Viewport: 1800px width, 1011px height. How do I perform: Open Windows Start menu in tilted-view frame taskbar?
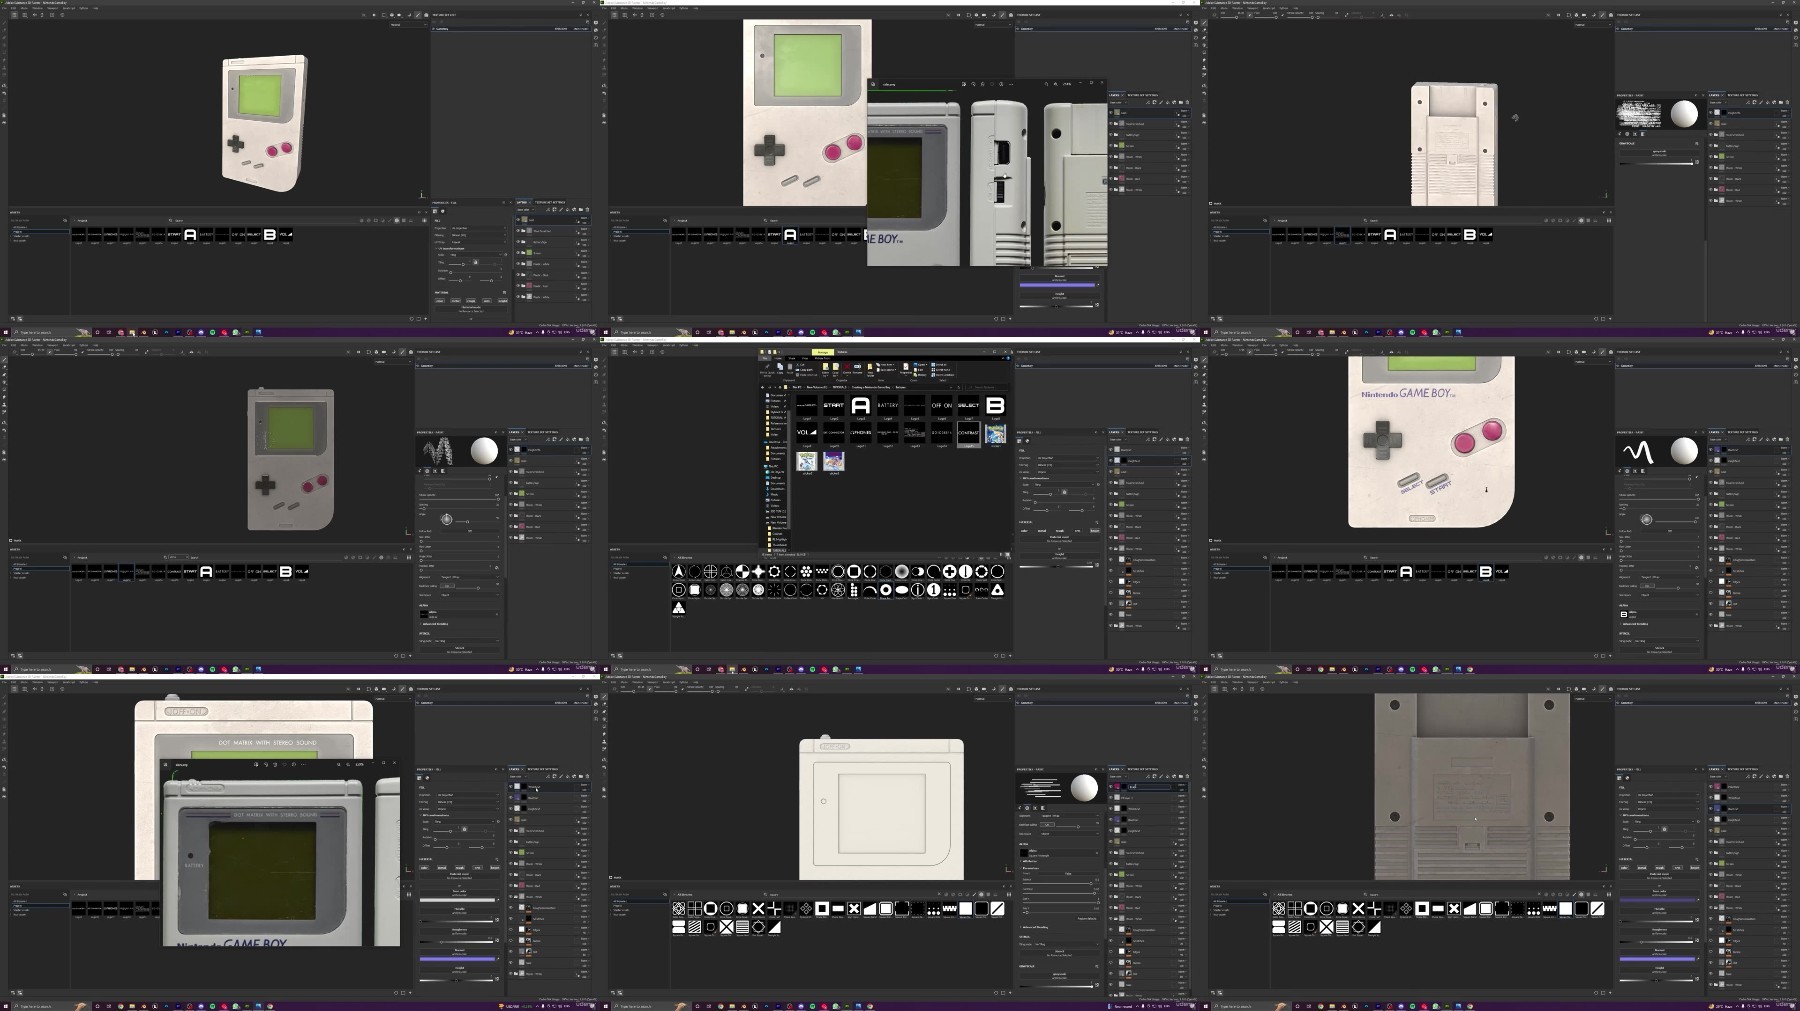[5, 332]
